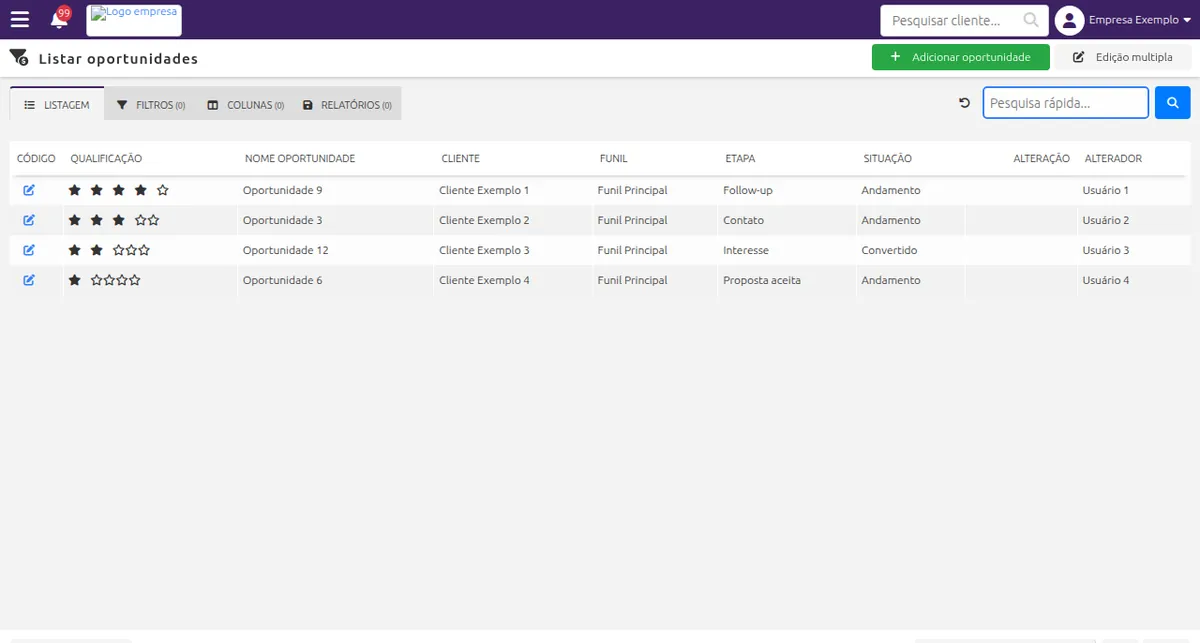Set Oportunidade 9 rating to five stars
The height and width of the screenshot is (643, 1200).
coord(163,190)
